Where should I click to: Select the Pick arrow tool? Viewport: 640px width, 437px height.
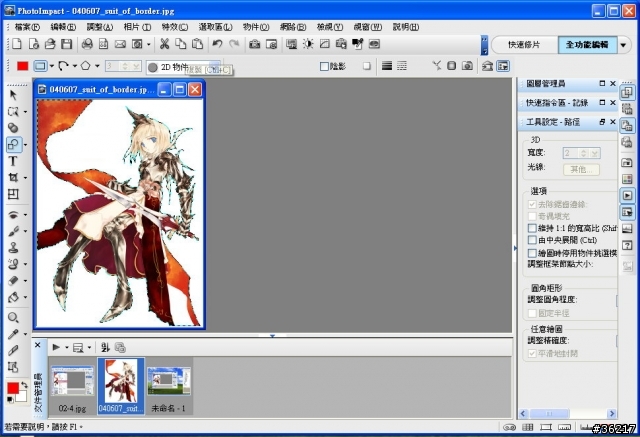[13, 95]
